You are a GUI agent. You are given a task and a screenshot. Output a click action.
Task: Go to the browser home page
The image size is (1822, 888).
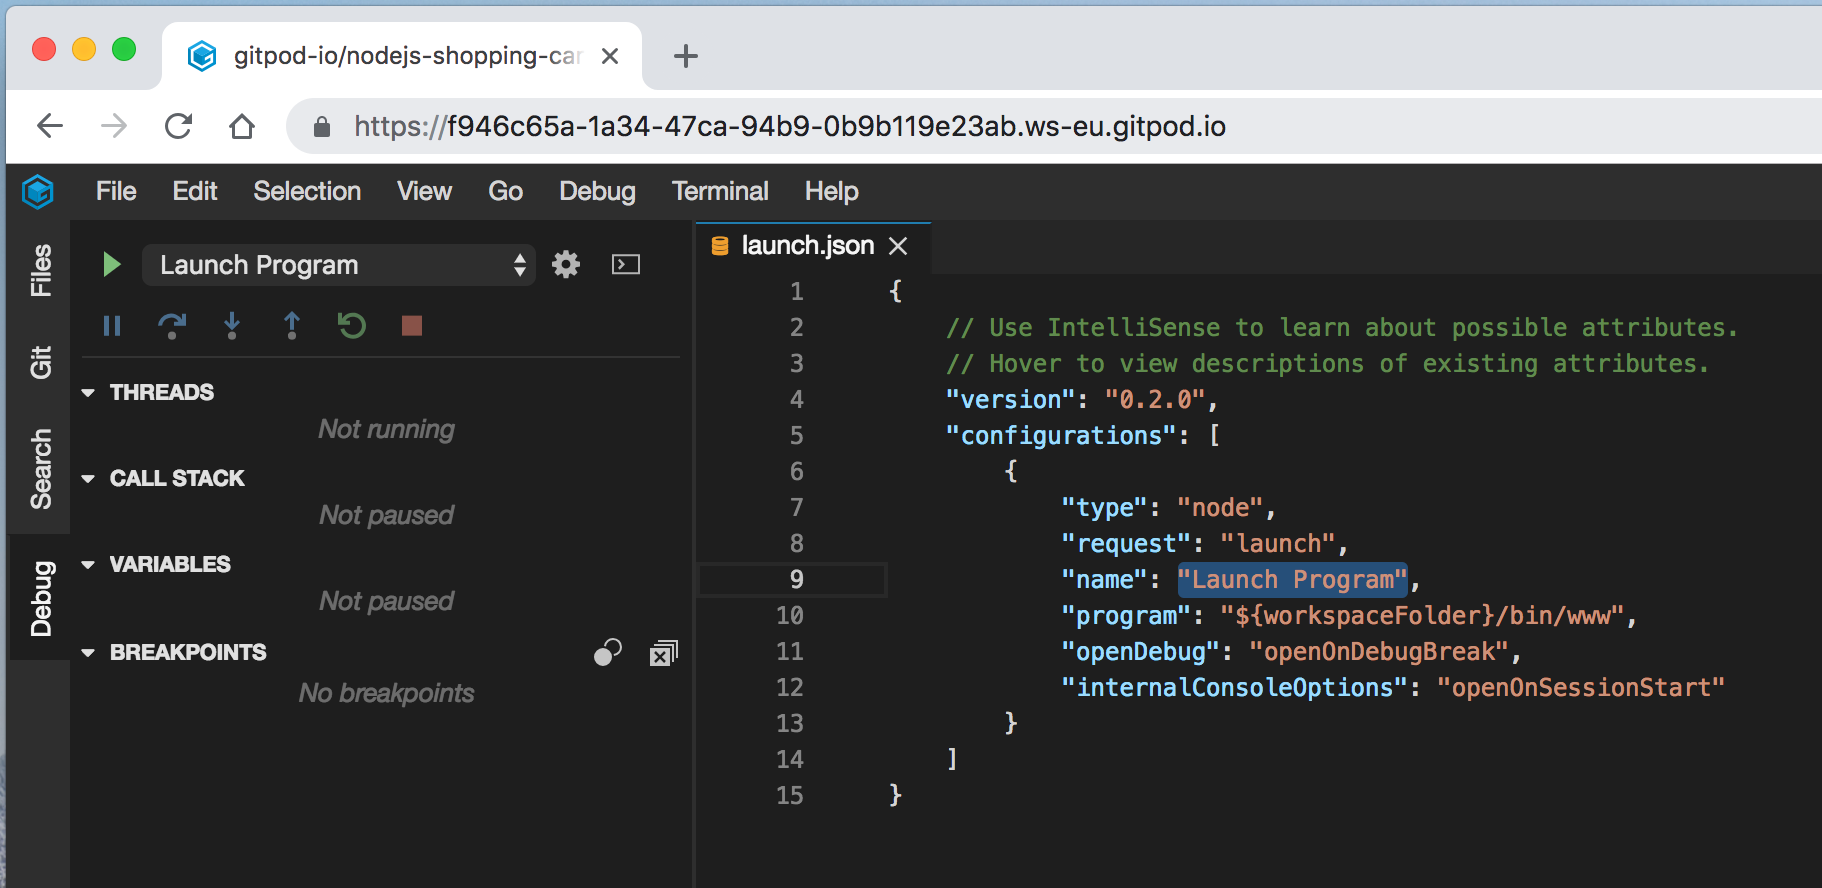pyautogui.click(x=242, y=126)
